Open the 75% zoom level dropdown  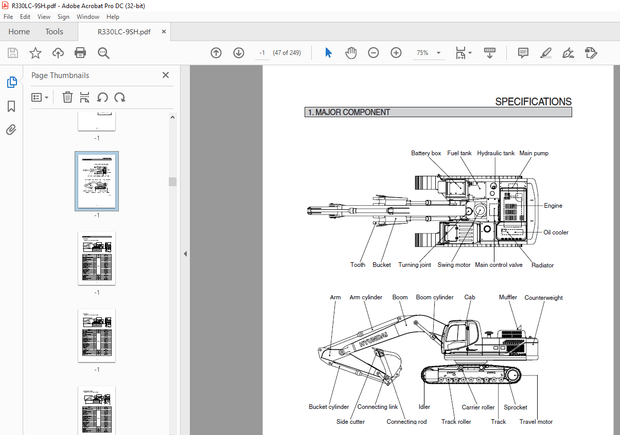point(428,53)
